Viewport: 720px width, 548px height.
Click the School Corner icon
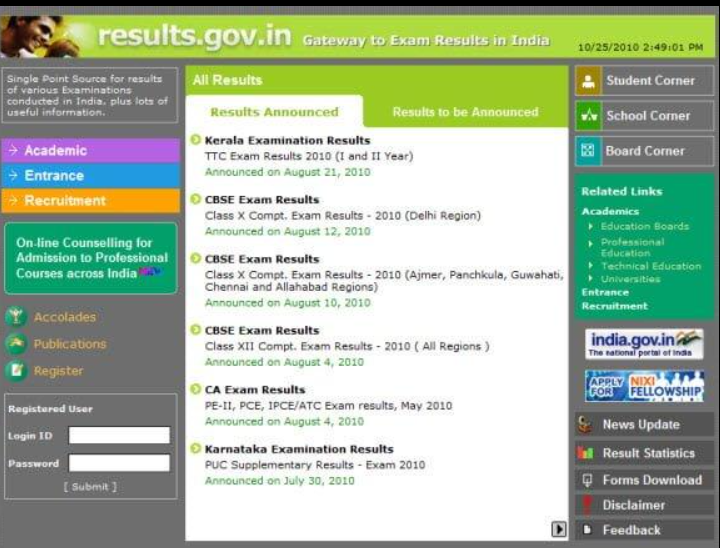pos(588,116)
